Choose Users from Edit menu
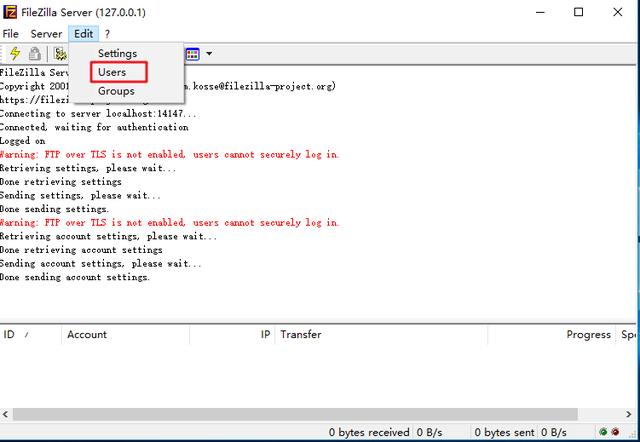 [x=112, y=72]
